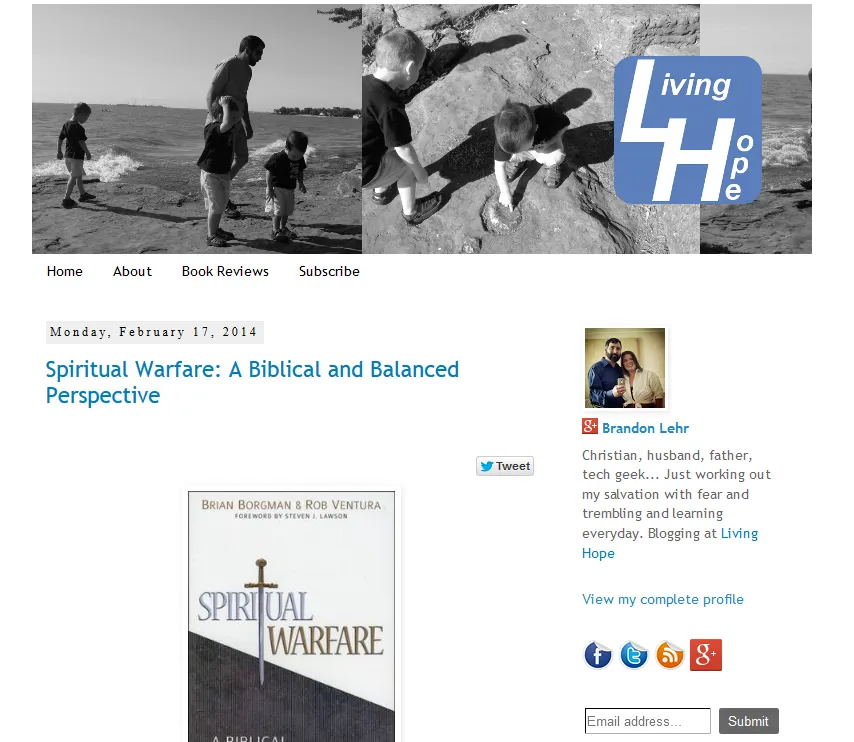Focus the Email address input field
The width and height of the screenshot is (854, 742).
(648, 721)
